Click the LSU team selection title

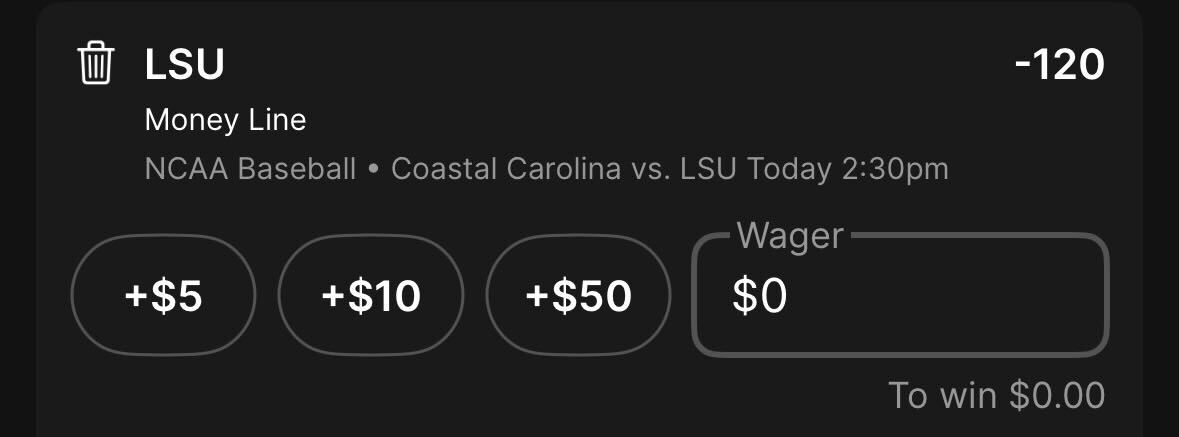184,65
